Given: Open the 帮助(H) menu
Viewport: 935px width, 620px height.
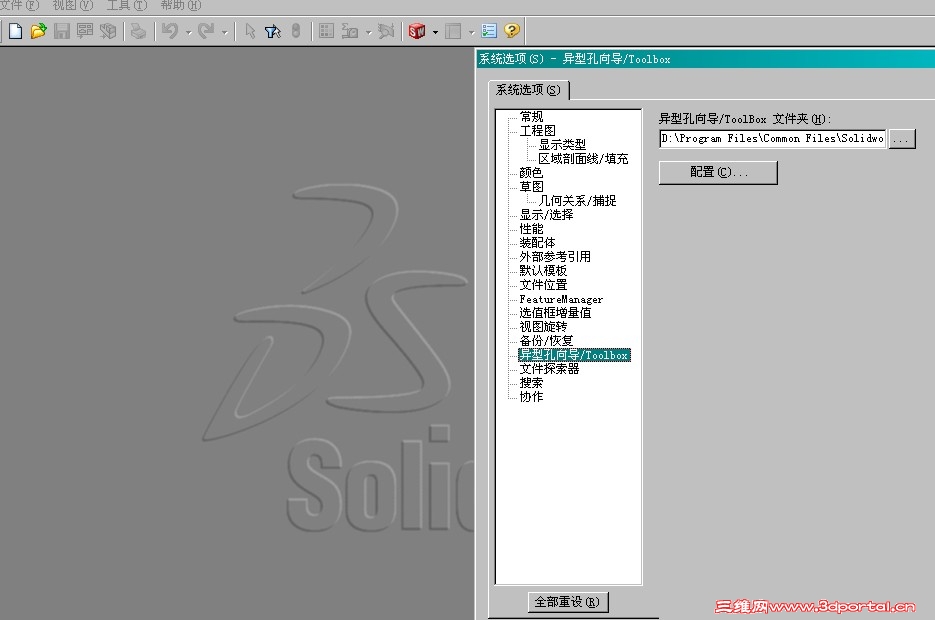Looking at the screenshot, I should (x=181, y=5).
